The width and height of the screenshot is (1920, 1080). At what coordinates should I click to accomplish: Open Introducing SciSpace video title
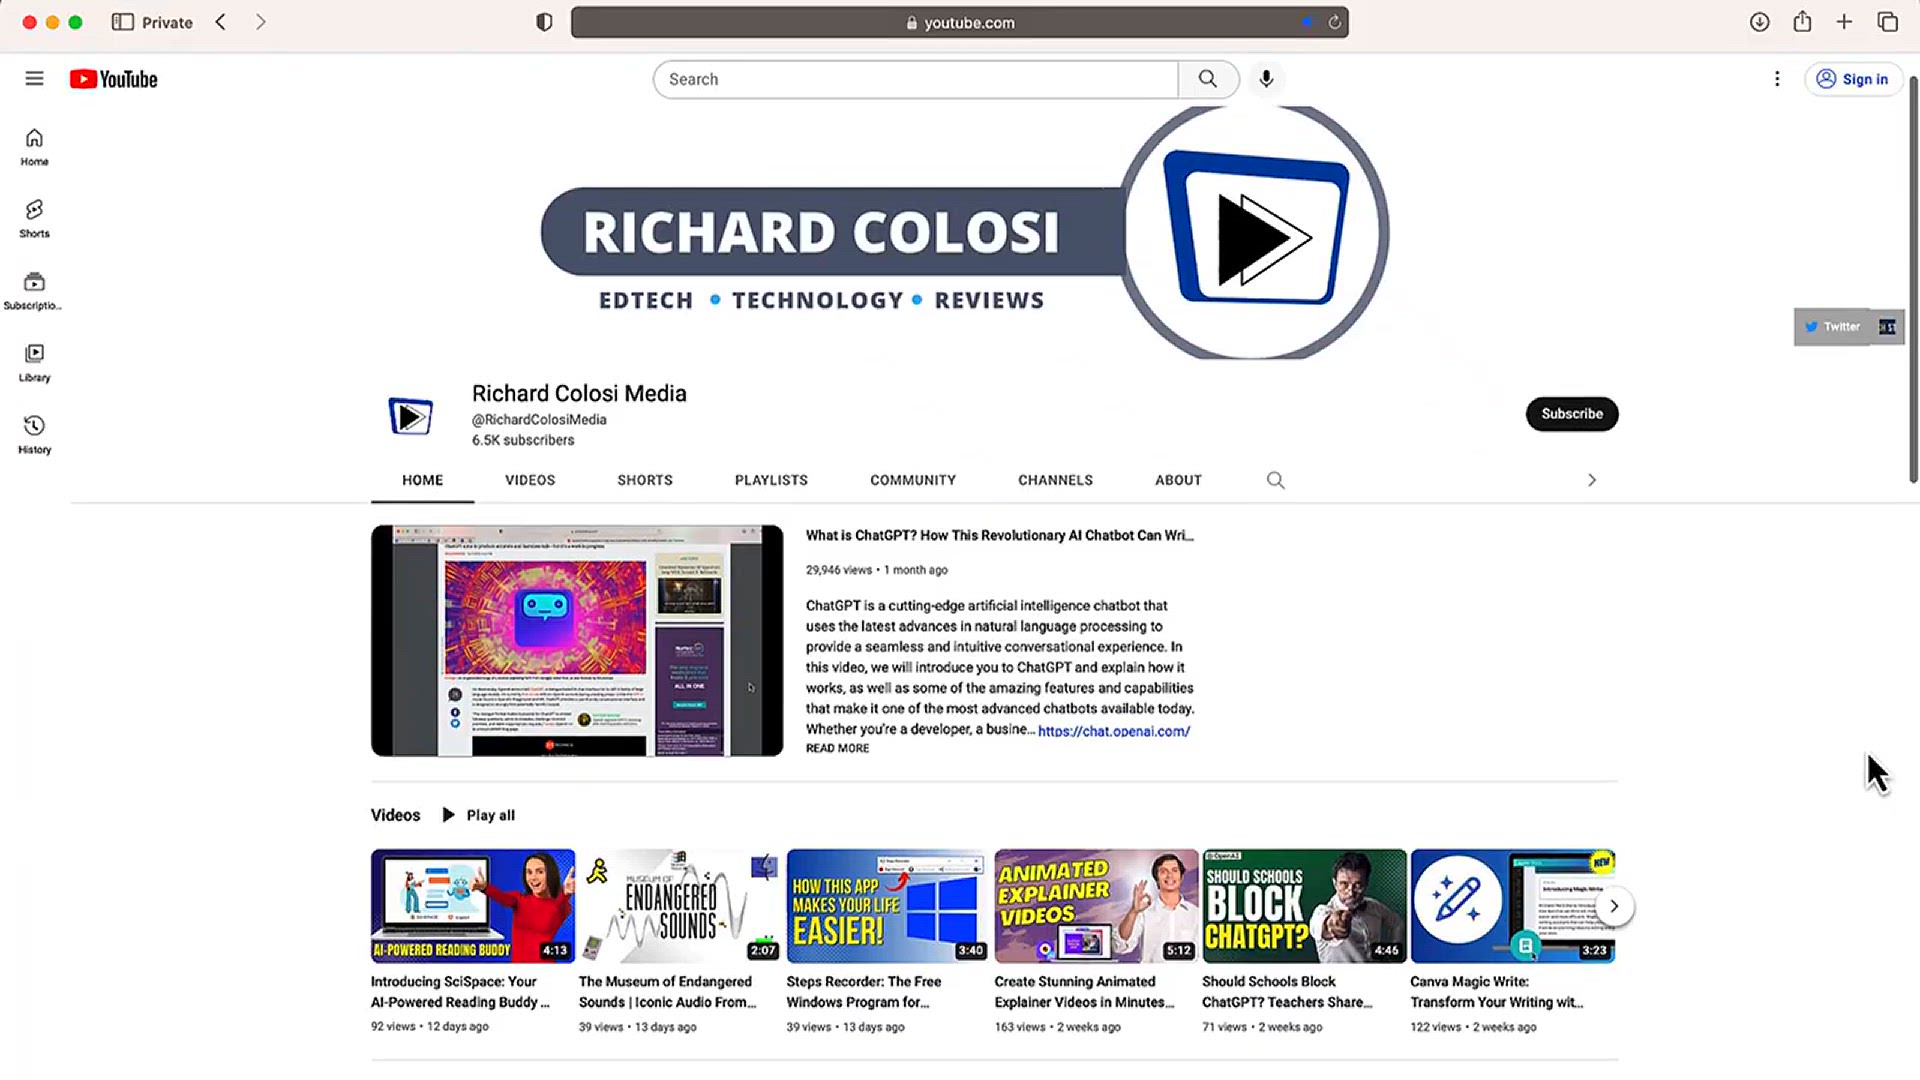[460, 992]
